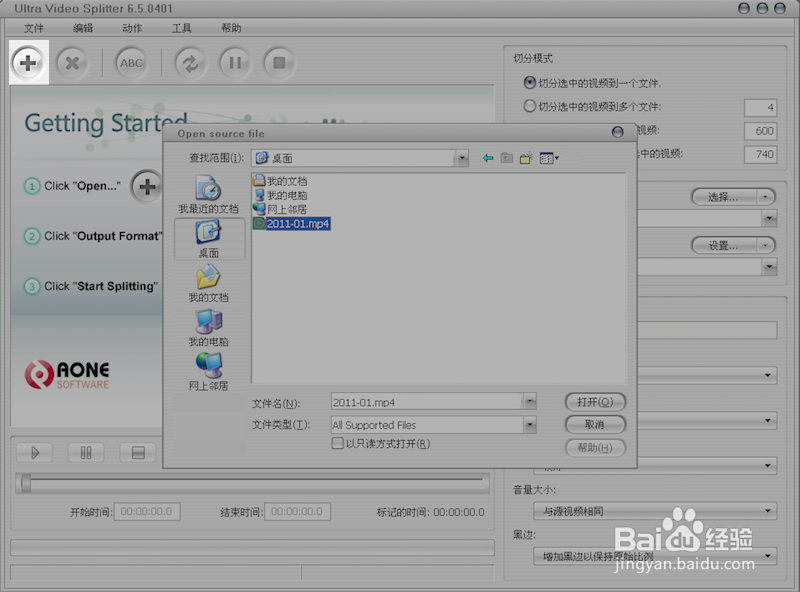800x592 pixels.
Task: Click the 选择... button
Action: 724,197
